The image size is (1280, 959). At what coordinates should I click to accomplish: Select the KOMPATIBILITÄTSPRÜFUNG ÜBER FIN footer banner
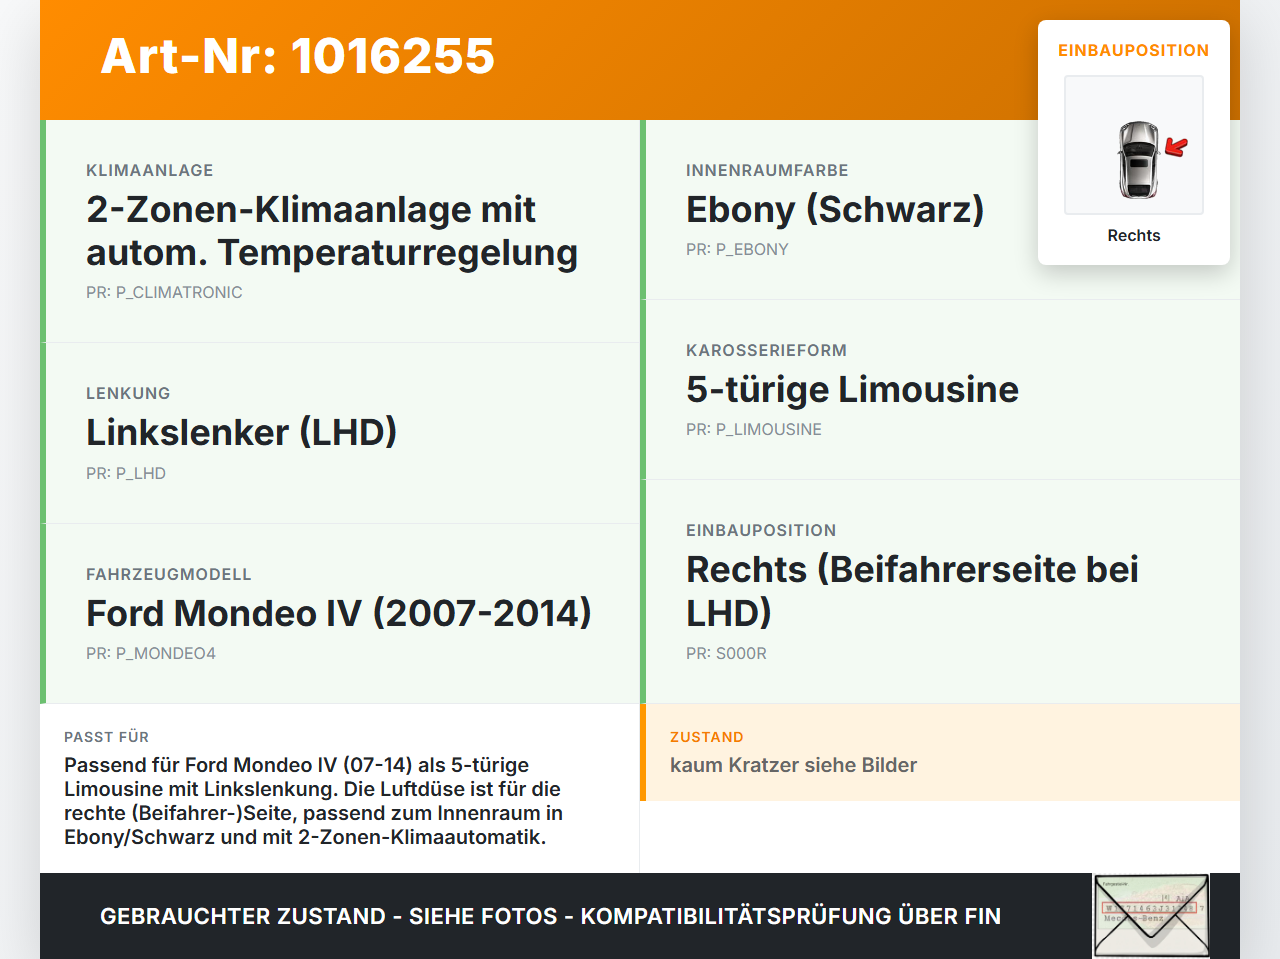click(550, 916)
